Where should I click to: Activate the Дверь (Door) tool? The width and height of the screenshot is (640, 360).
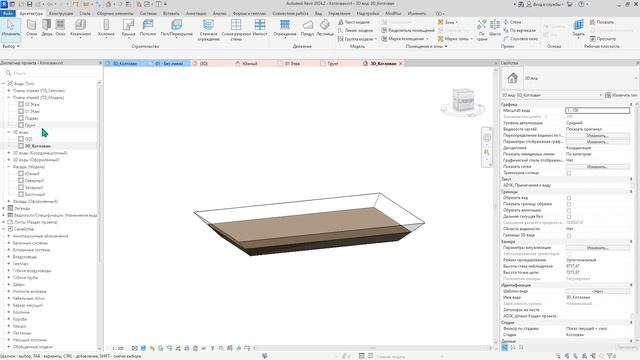pyautogui.click(x=47, y=28)
